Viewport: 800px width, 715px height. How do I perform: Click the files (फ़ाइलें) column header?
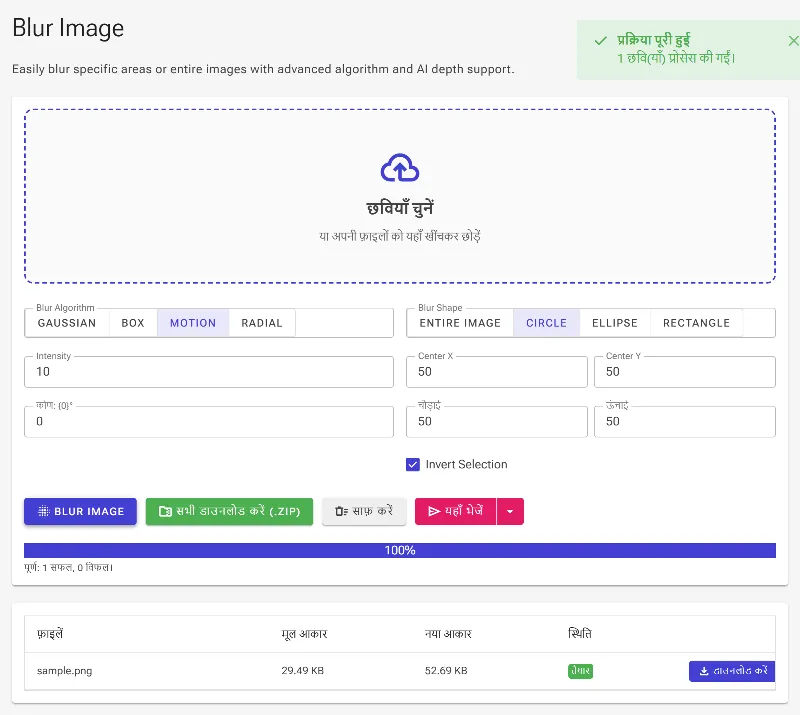point(50,634)
